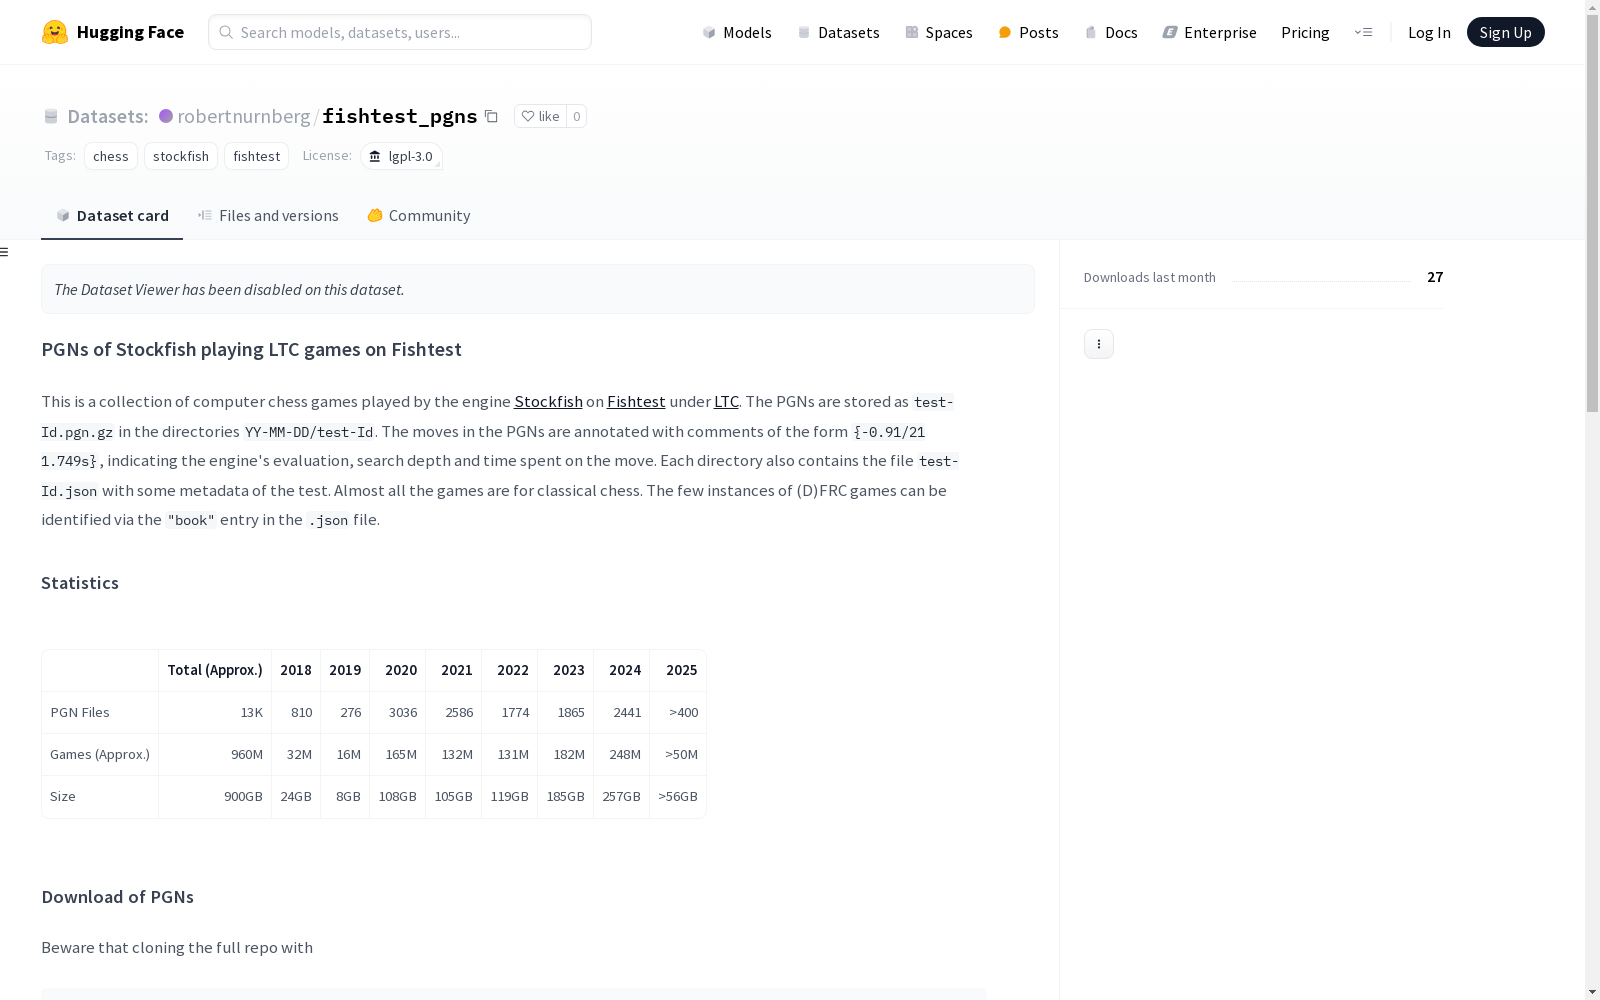Click the 2018 column header
The width and height of the screenshot is (1600, 1000).
pyautogui.click(x=296, y=670)
